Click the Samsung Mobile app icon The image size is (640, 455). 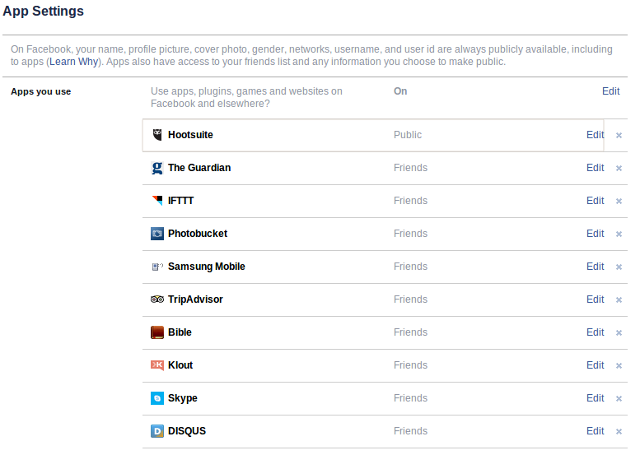tap(157, 267)
